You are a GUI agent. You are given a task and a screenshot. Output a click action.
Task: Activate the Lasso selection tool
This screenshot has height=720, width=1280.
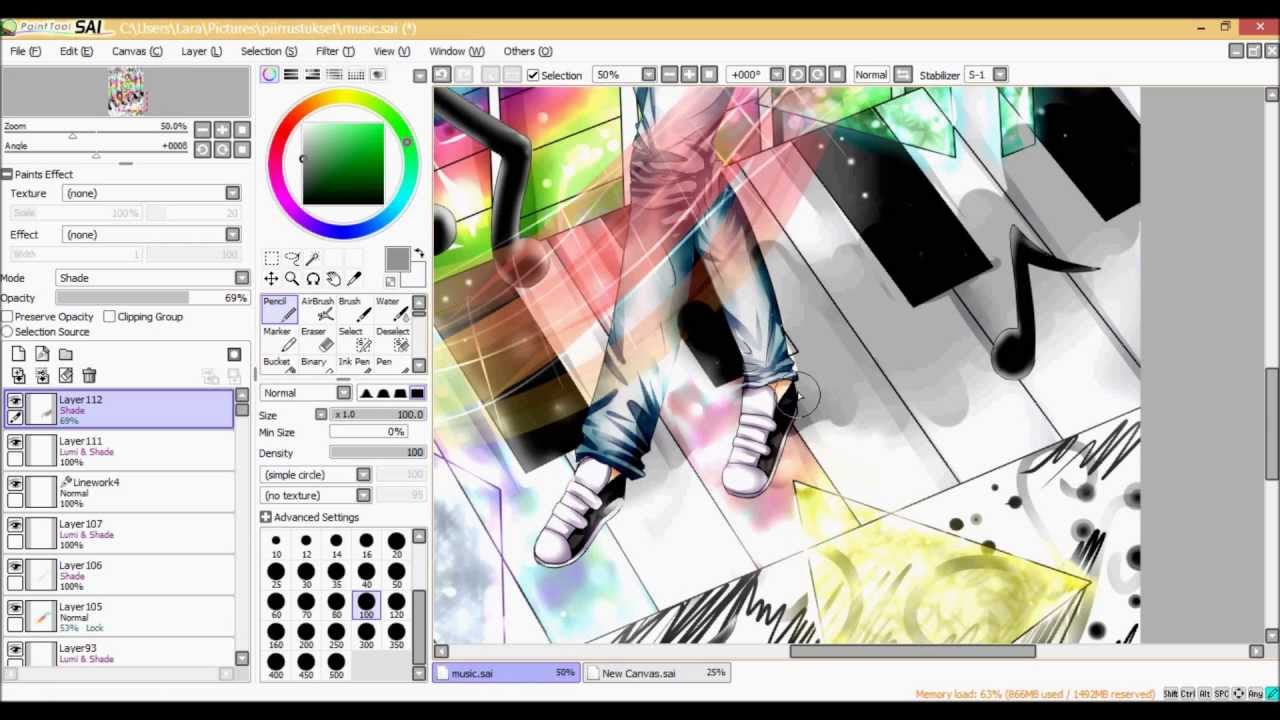292,259
